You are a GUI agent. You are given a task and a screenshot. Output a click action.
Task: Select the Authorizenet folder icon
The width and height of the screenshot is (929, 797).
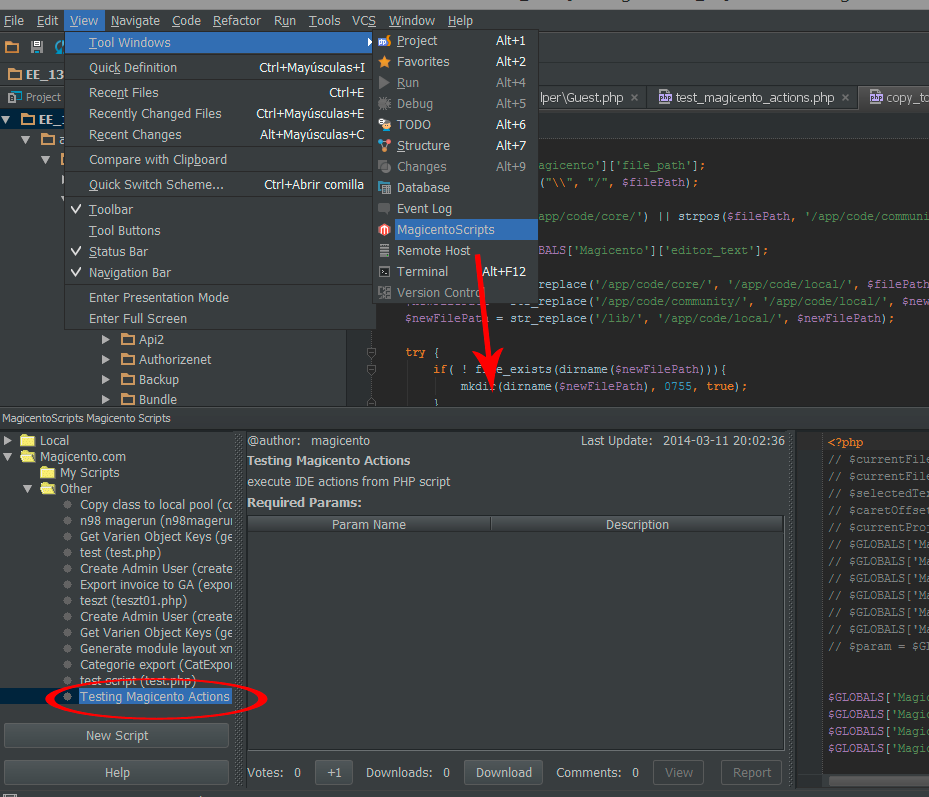tap(128, 360)
